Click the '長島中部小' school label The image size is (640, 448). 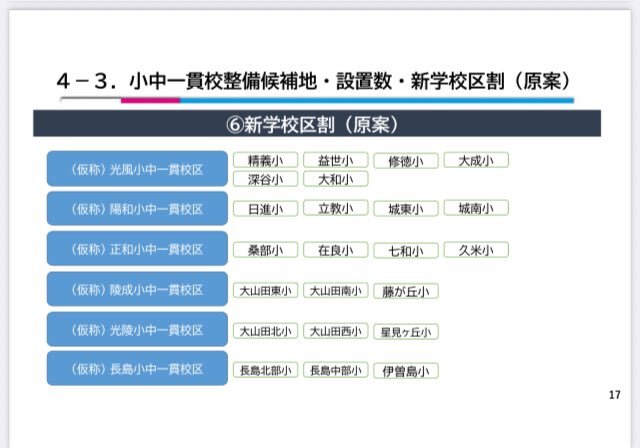[336, 370]
